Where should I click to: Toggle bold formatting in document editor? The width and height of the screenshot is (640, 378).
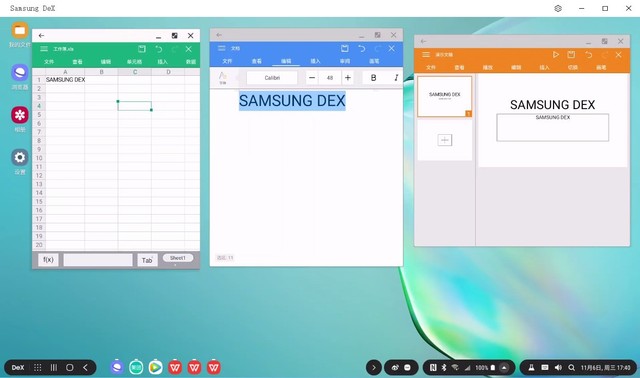coord(373,78)
